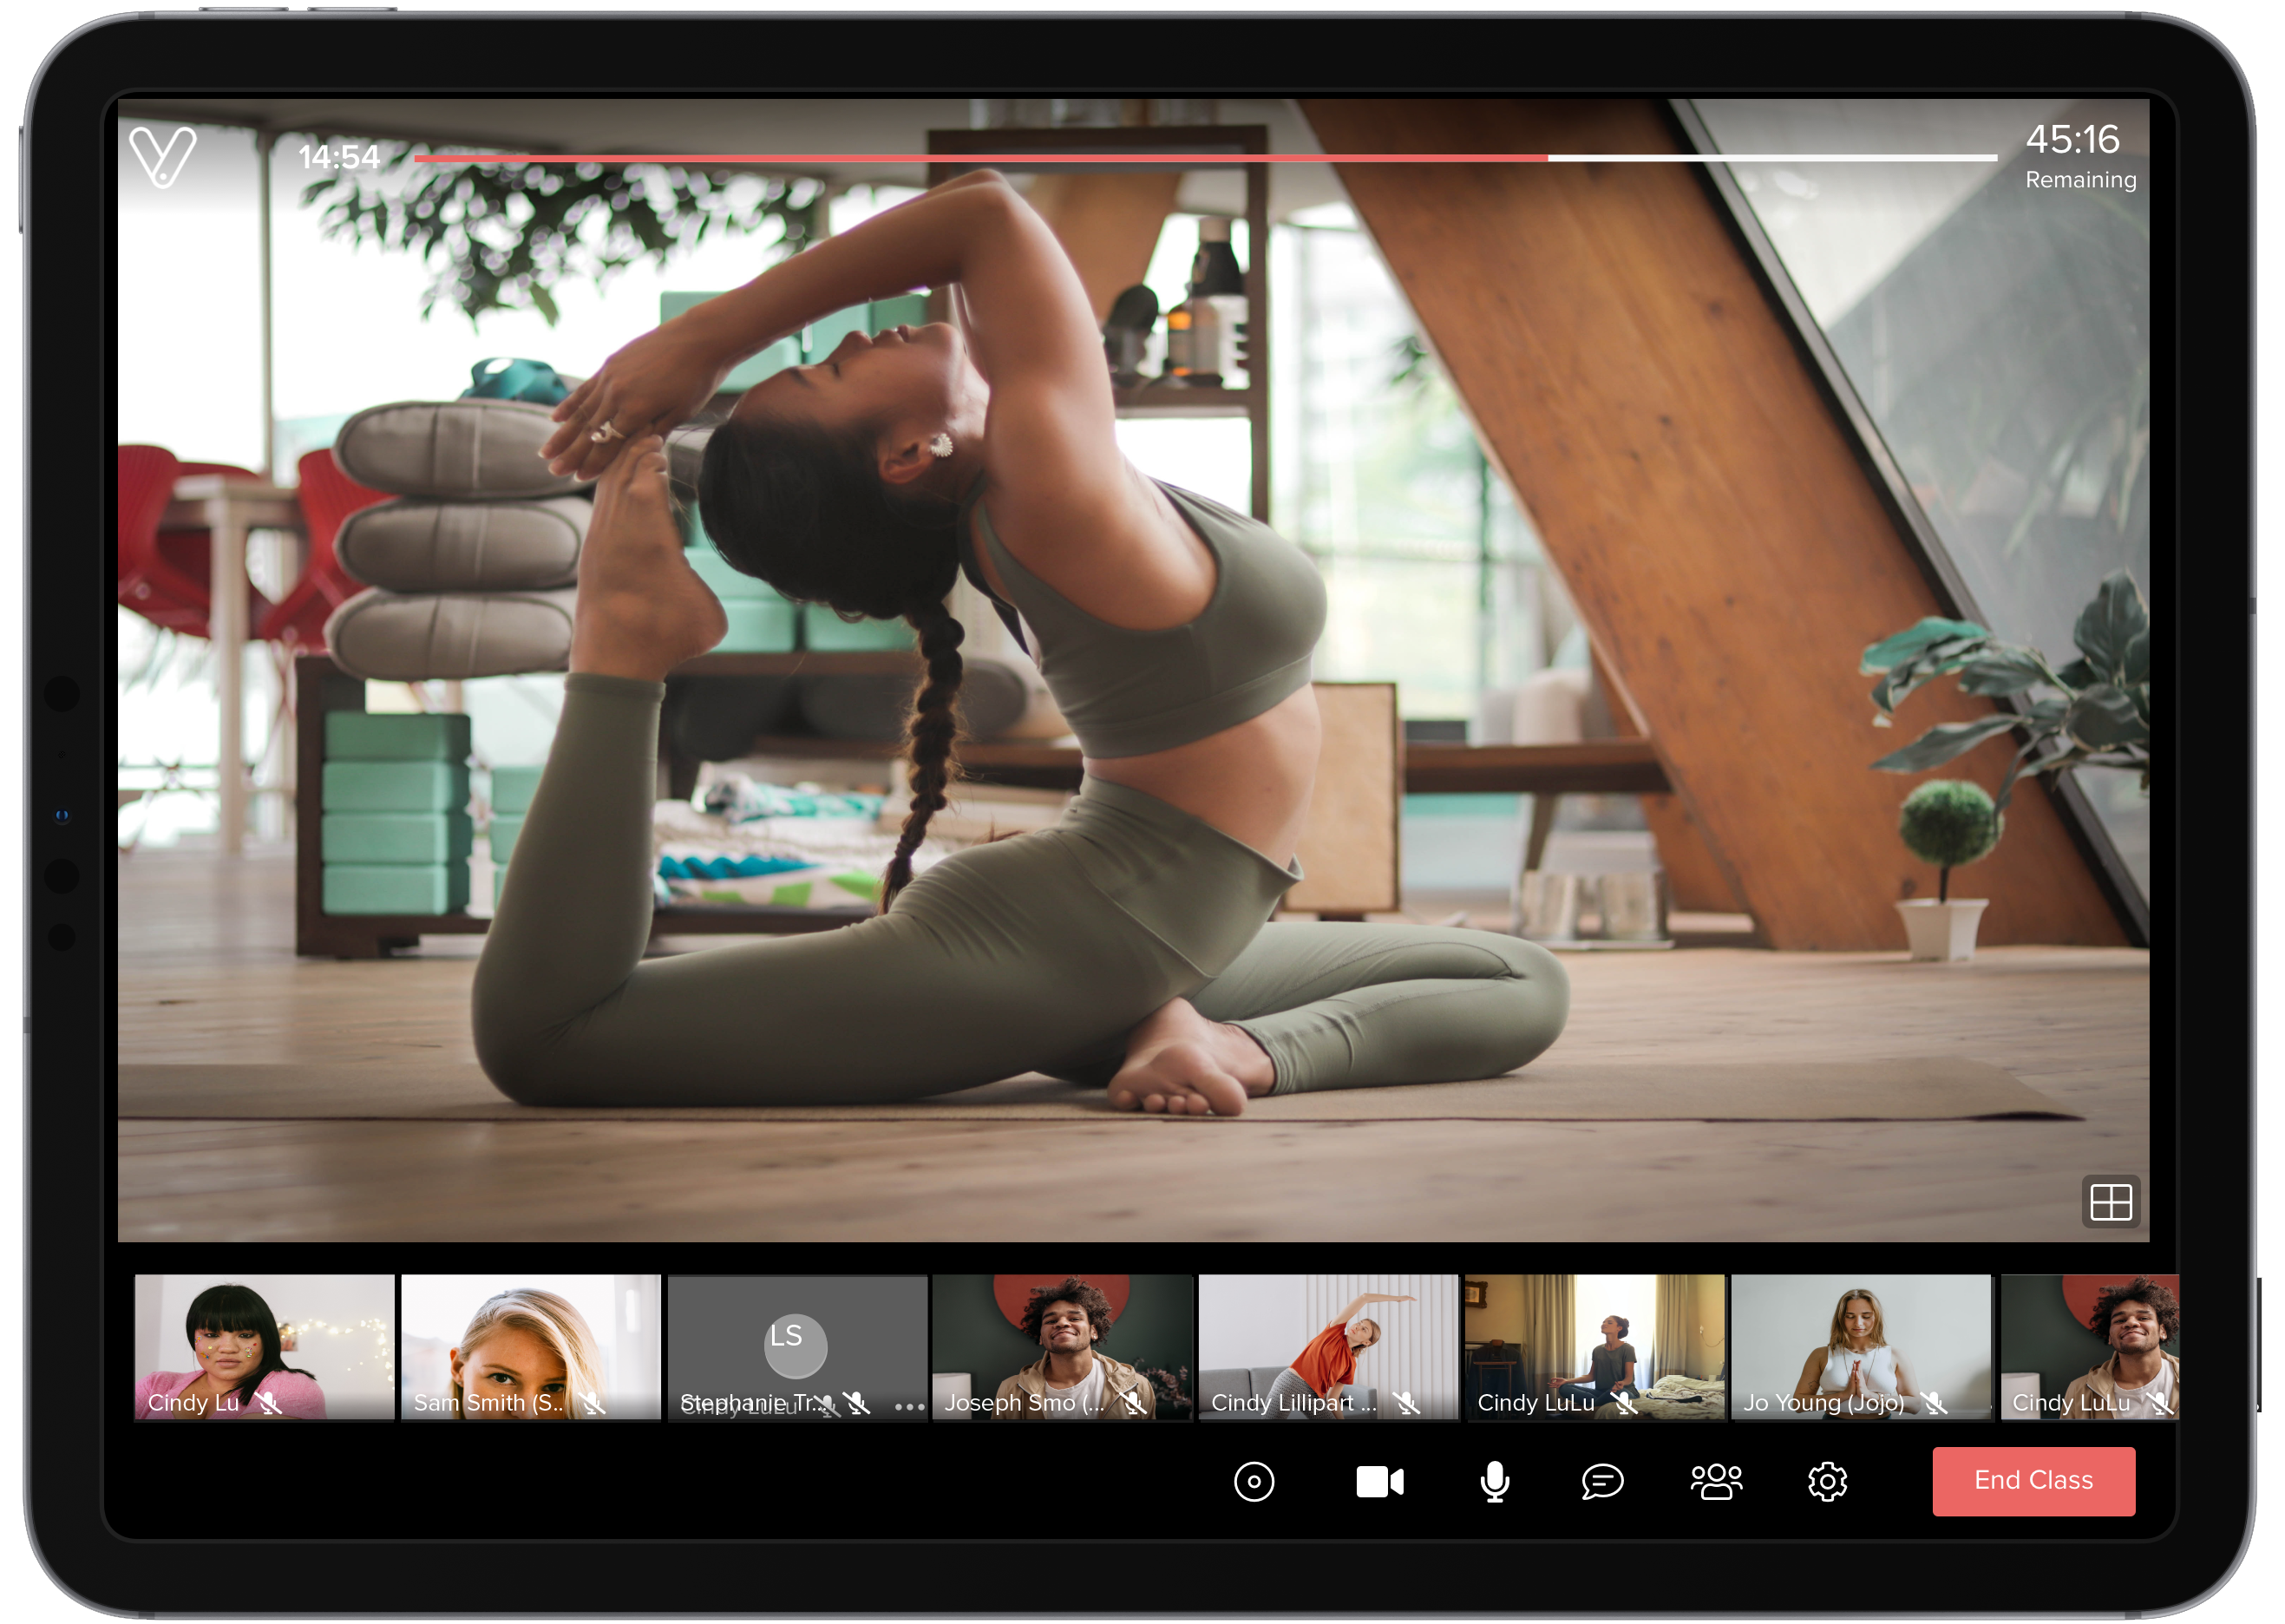Show the participants list
Screen dimensions: 2285x1624
tap(1715, 1481)
